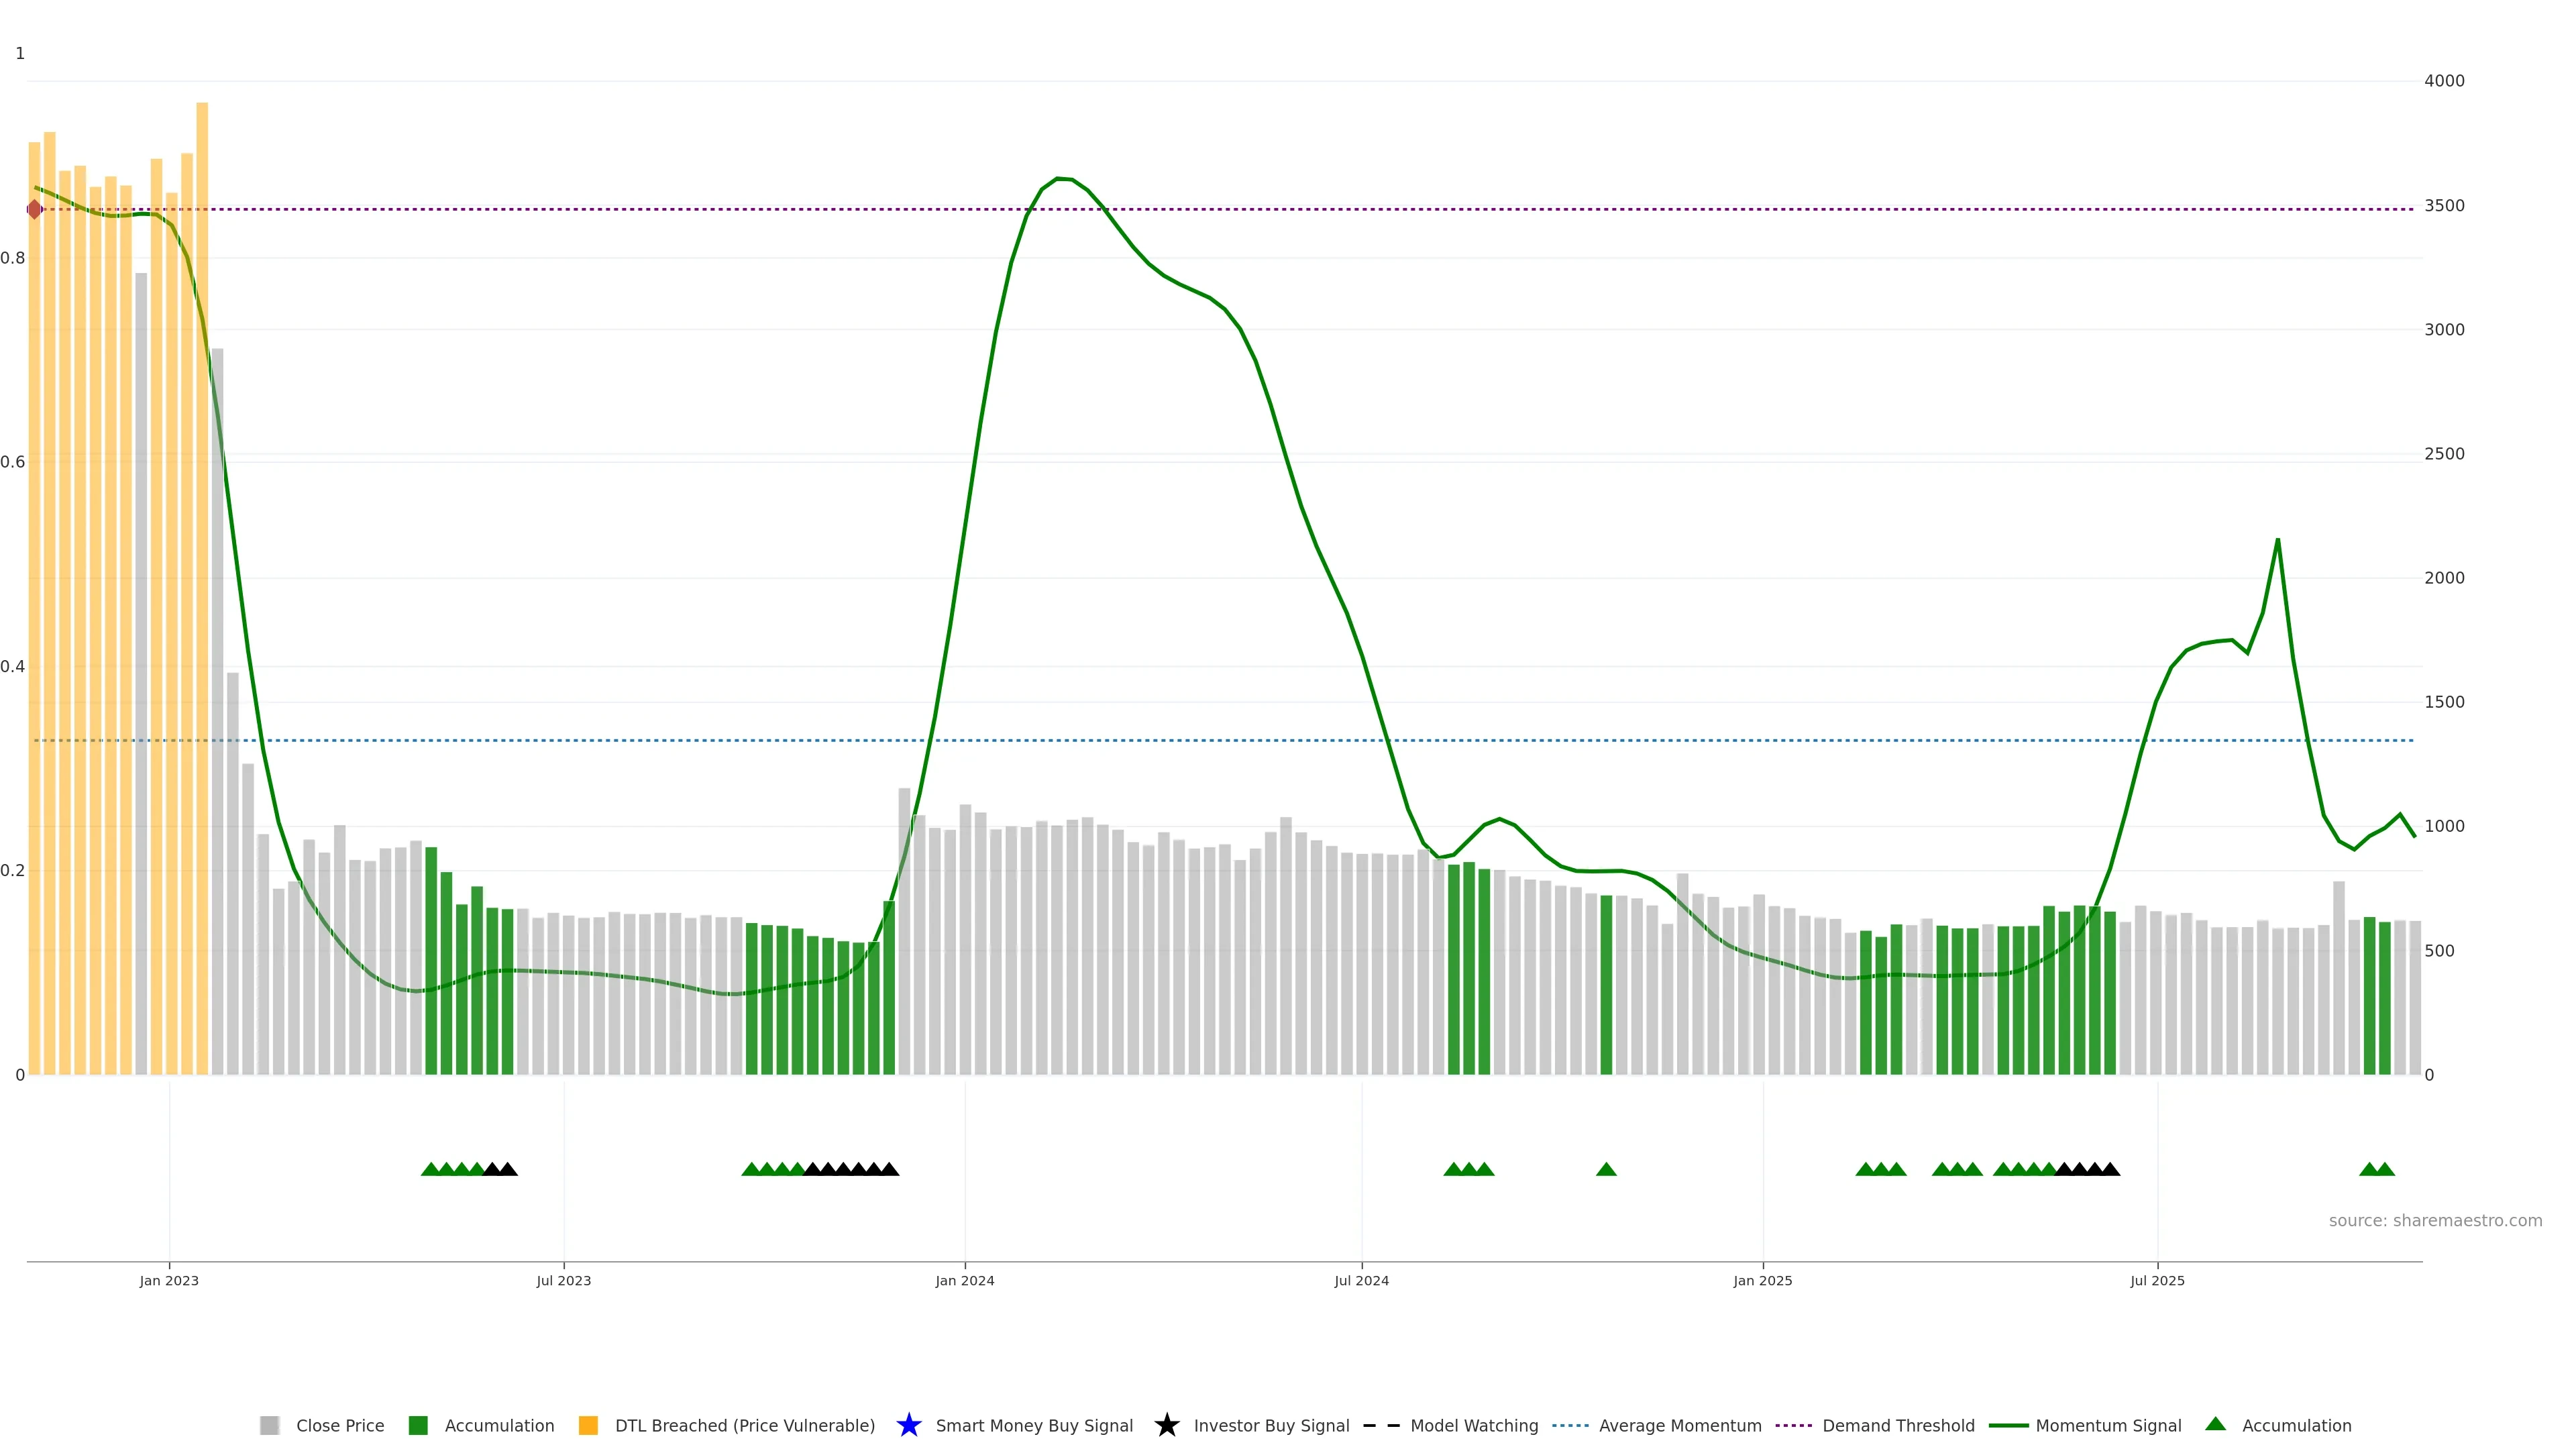Click the Jan 2024 x-axis label
2576x1449 pixels.
(964, 1281)
